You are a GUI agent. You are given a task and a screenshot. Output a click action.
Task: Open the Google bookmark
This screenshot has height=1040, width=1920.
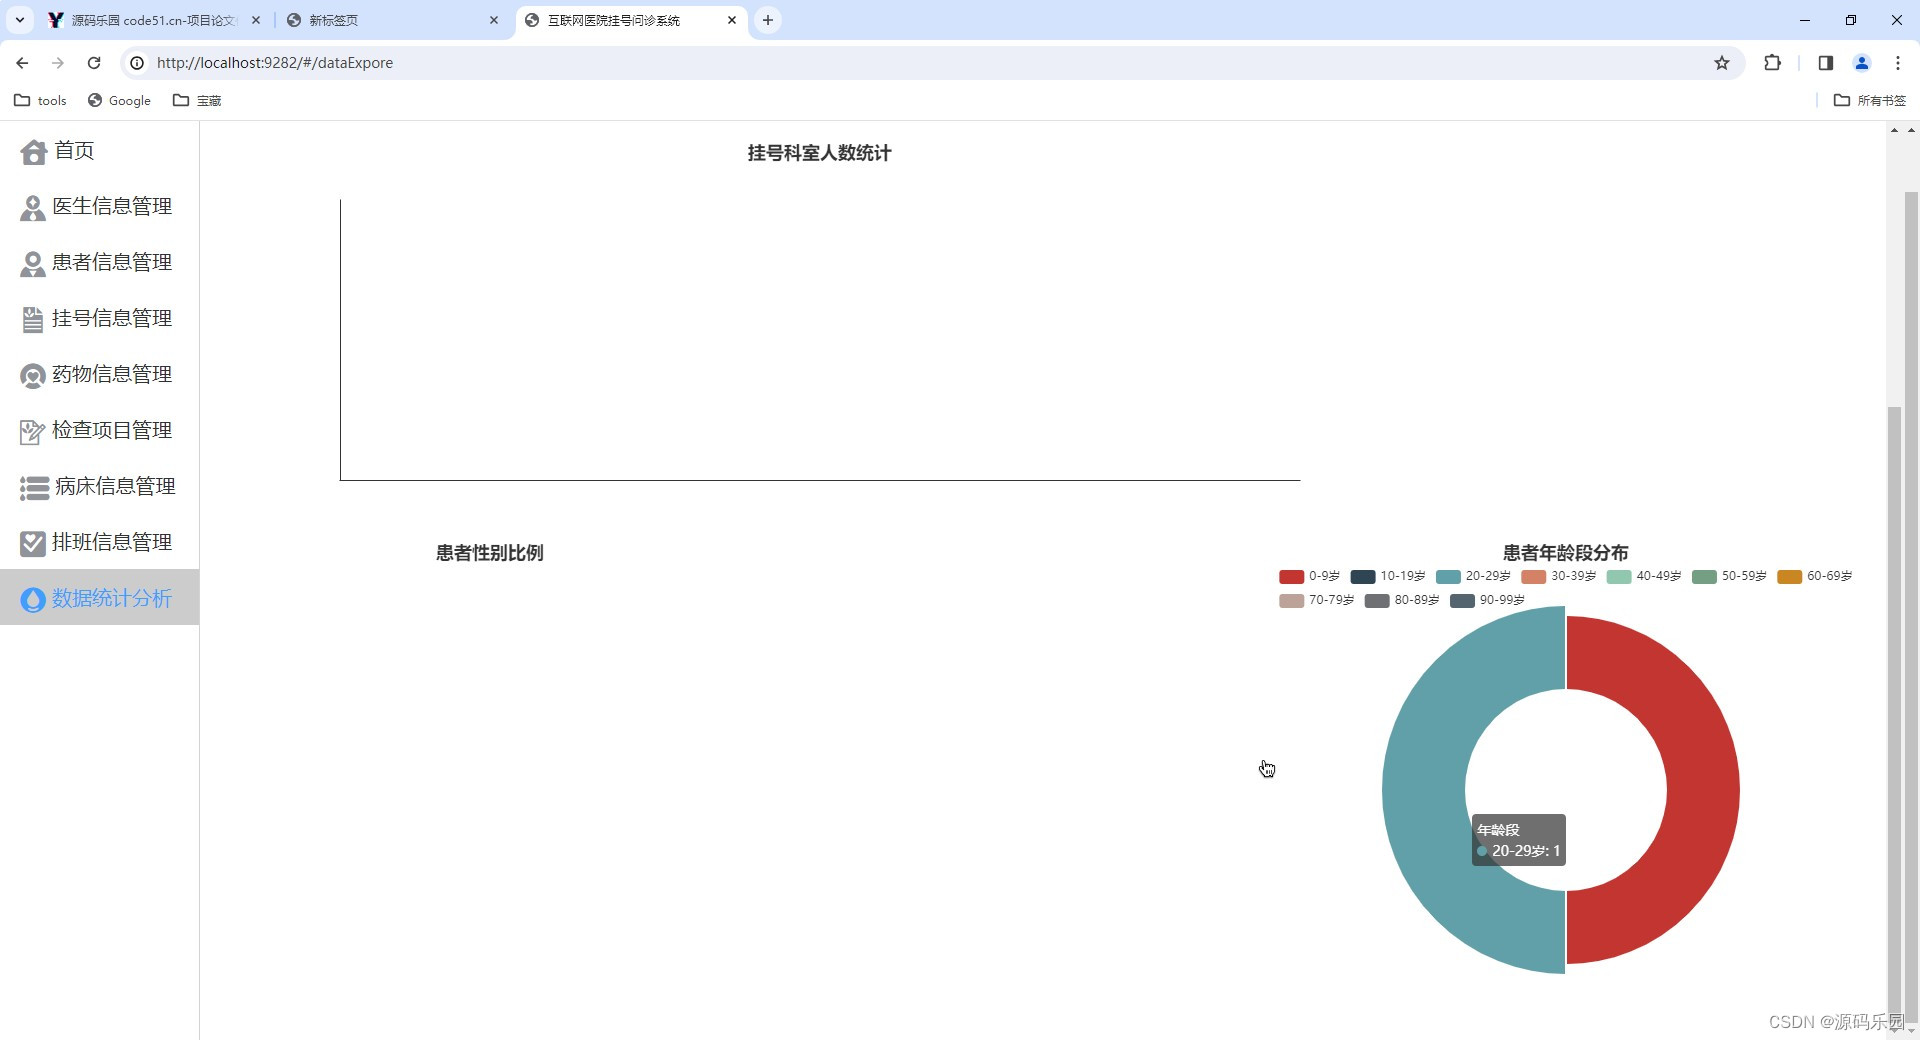[119, 100]
